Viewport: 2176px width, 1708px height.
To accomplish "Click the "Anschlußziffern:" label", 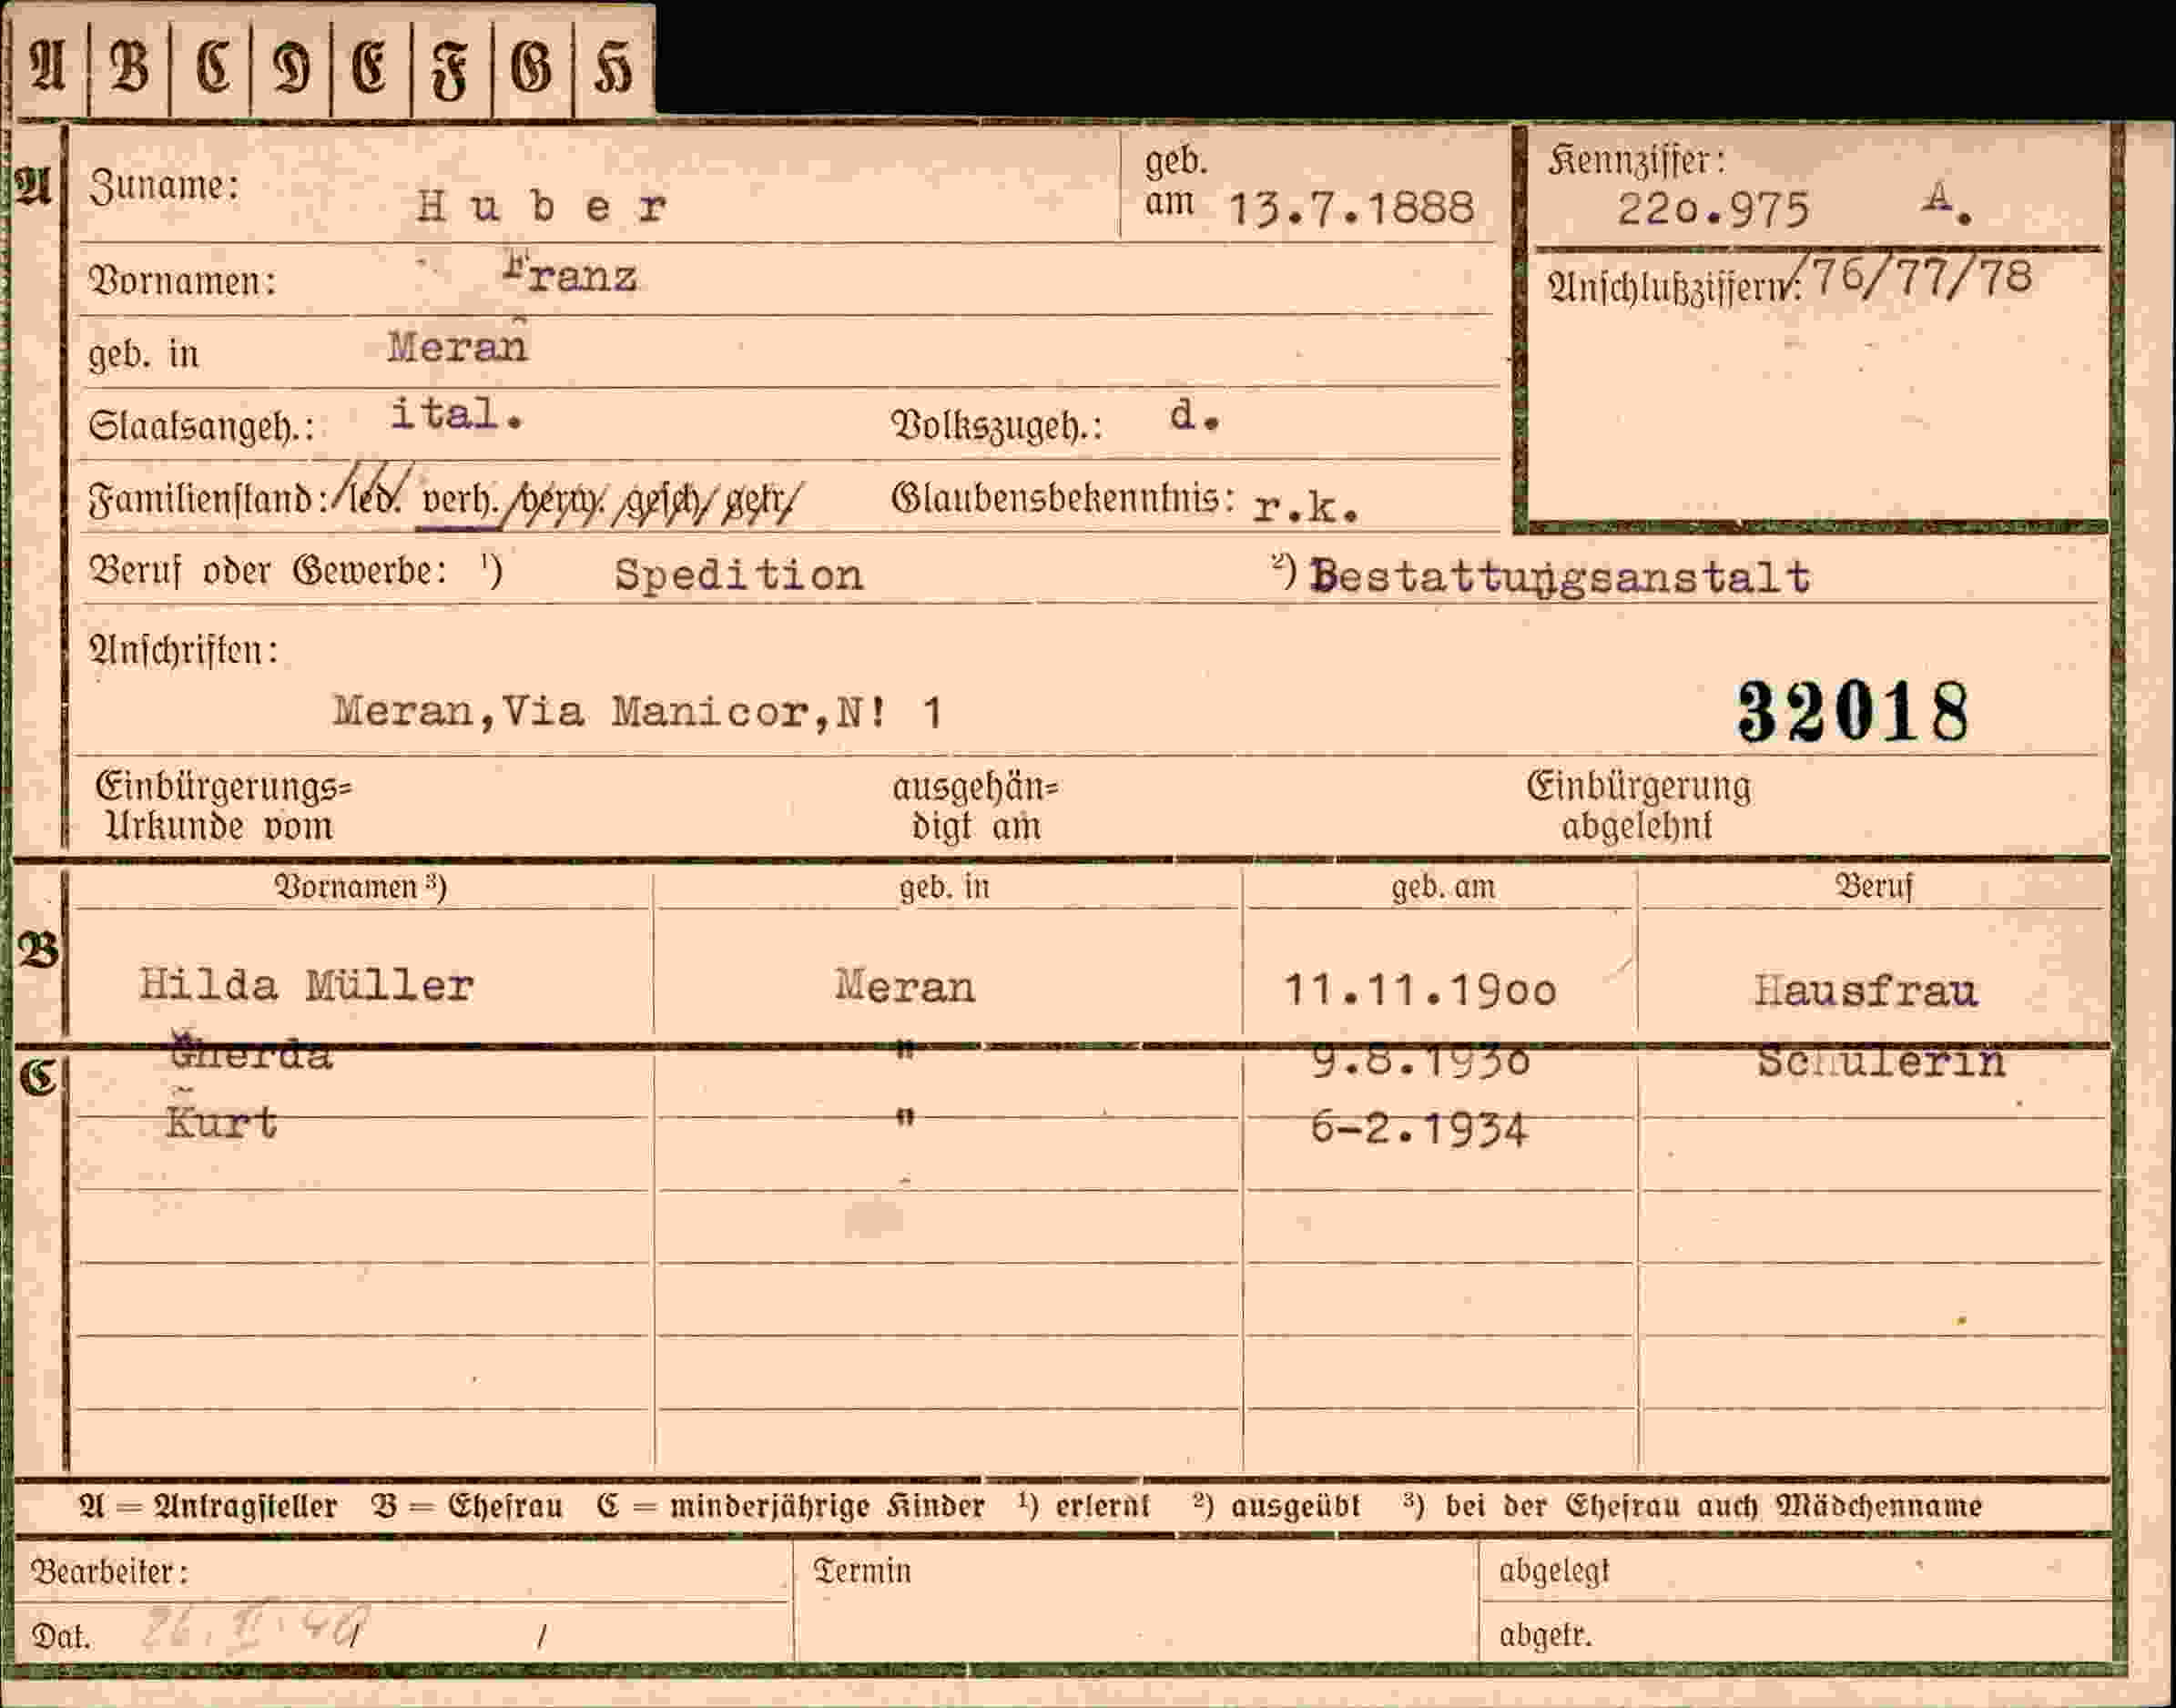I will point(1675,288).
